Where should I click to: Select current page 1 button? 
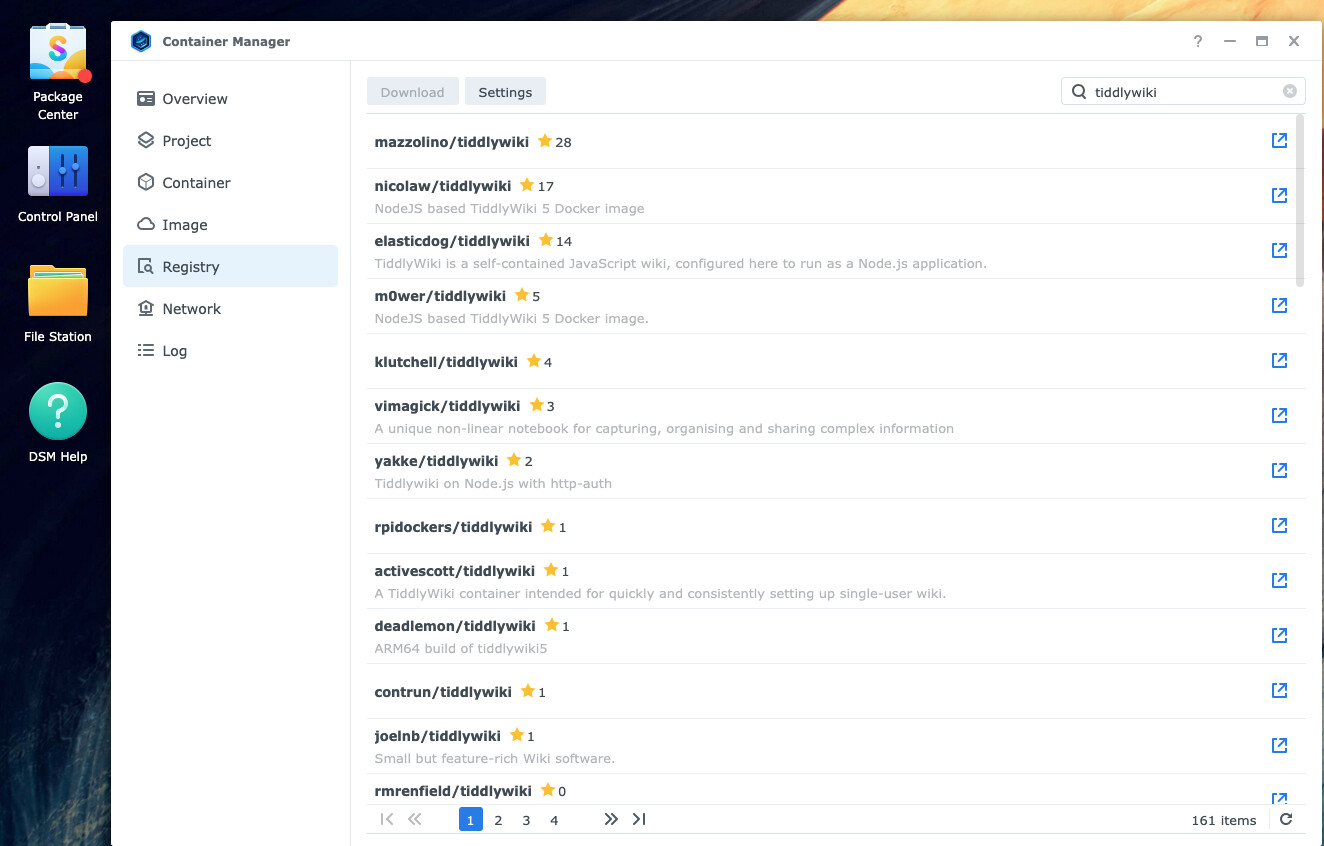tap(470, 820)
